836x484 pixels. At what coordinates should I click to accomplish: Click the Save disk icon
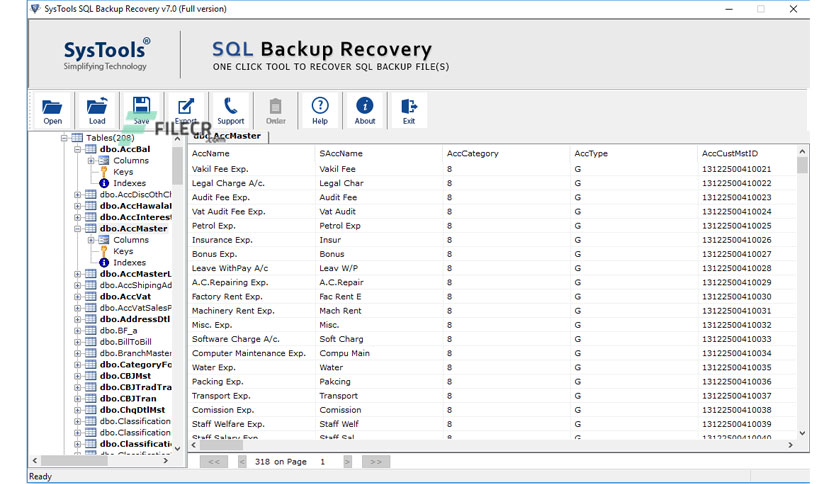coord(141,106)
